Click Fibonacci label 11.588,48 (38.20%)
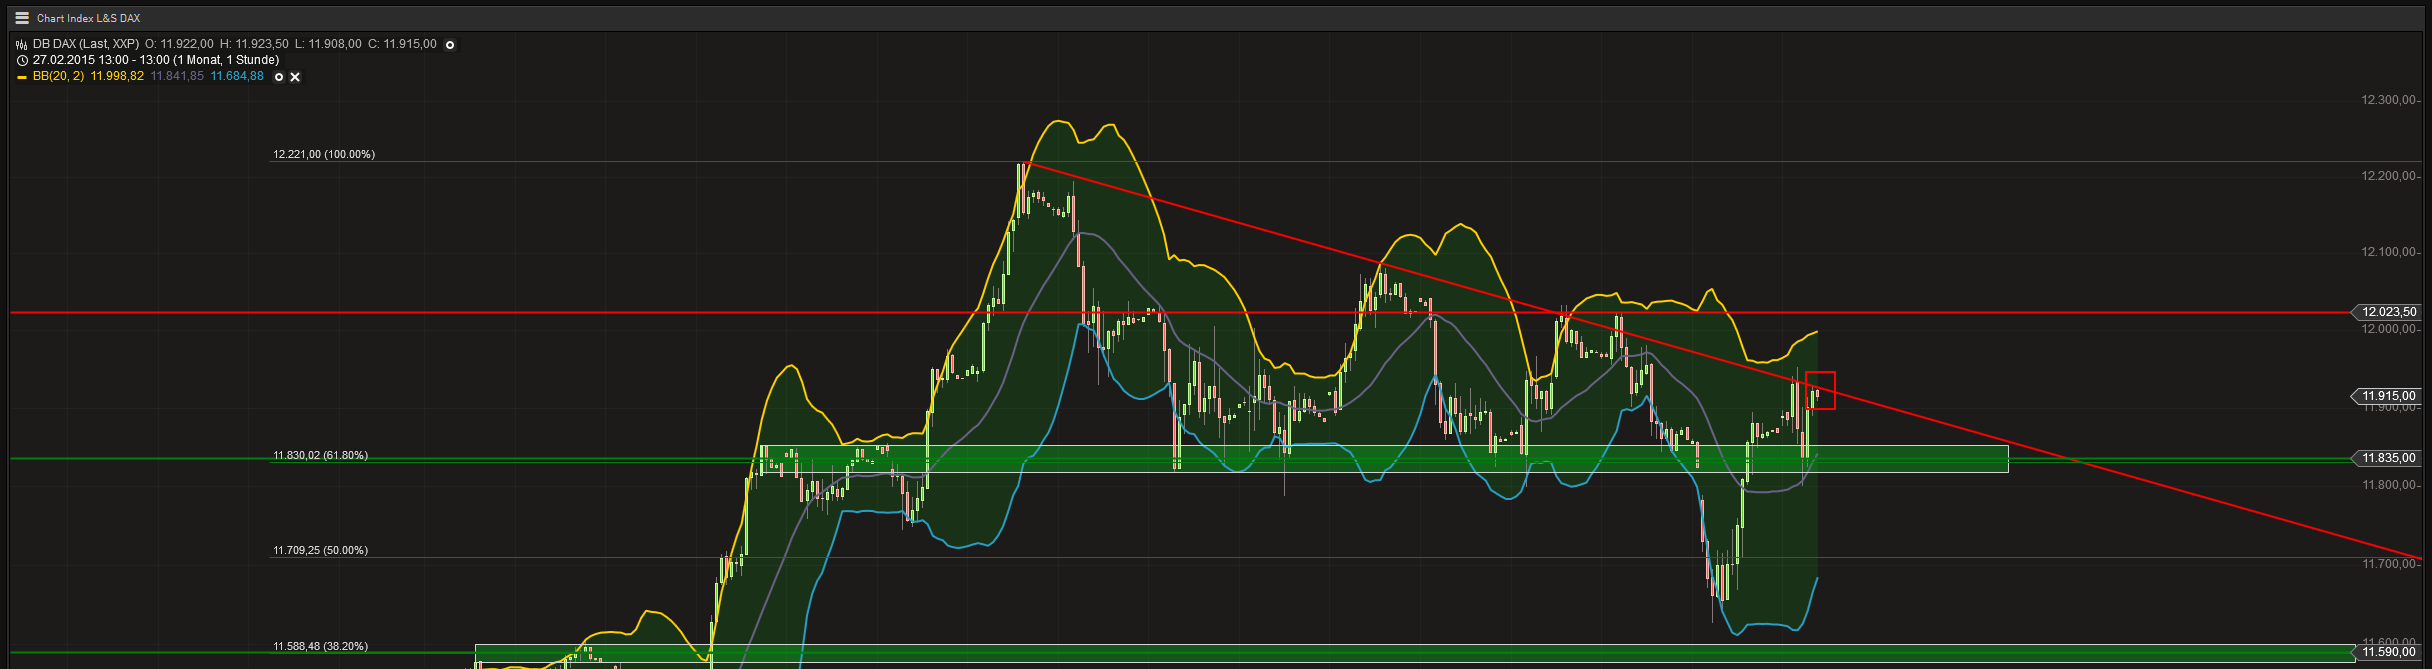Viewport: 2432px width, 669px height. coord(320,646)
